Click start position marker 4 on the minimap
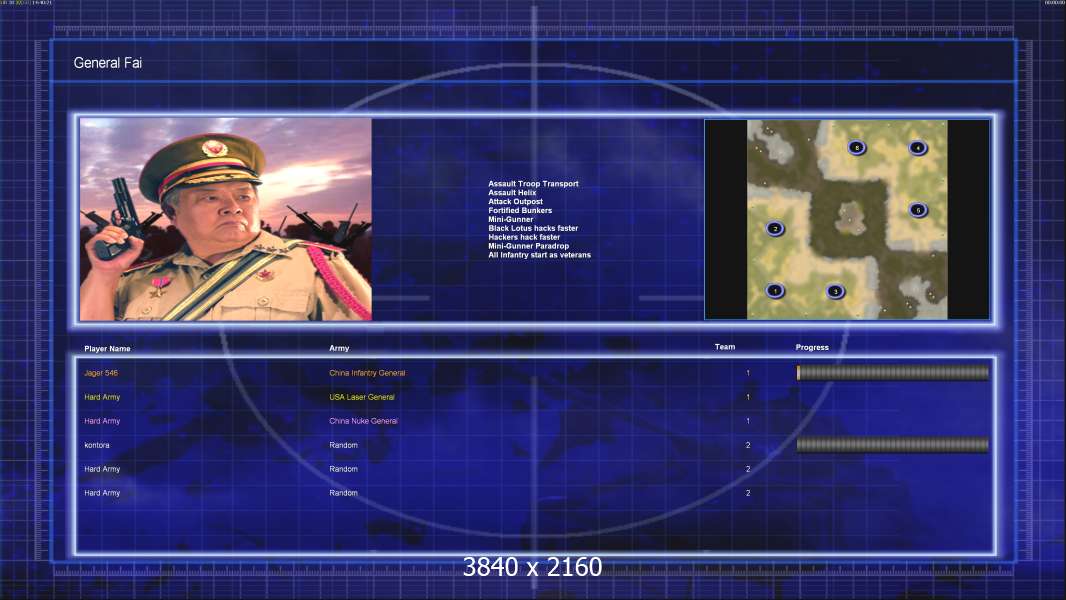Screen dimensions: 1066x600 coord(918,147)
